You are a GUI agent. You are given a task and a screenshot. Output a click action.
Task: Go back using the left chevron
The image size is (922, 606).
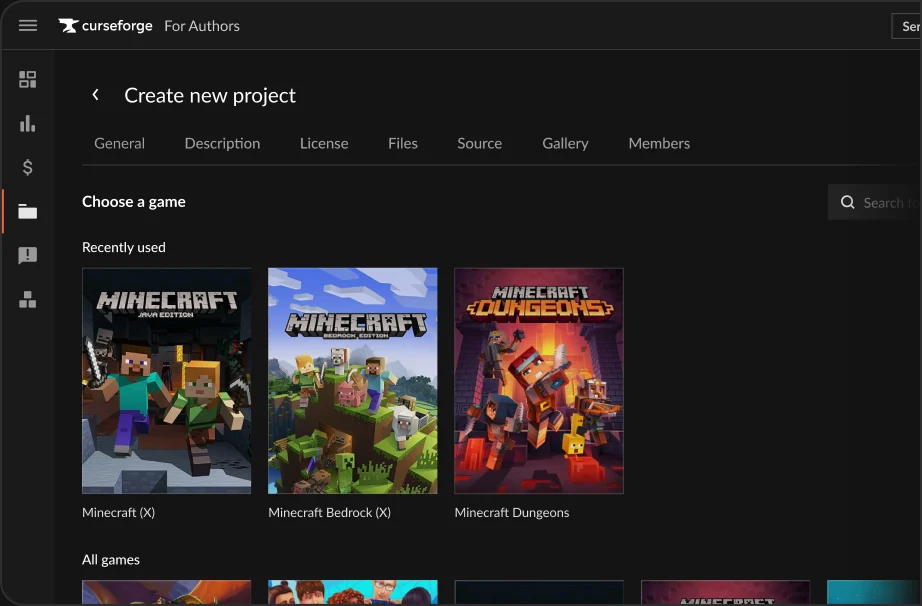pos(95,95)
